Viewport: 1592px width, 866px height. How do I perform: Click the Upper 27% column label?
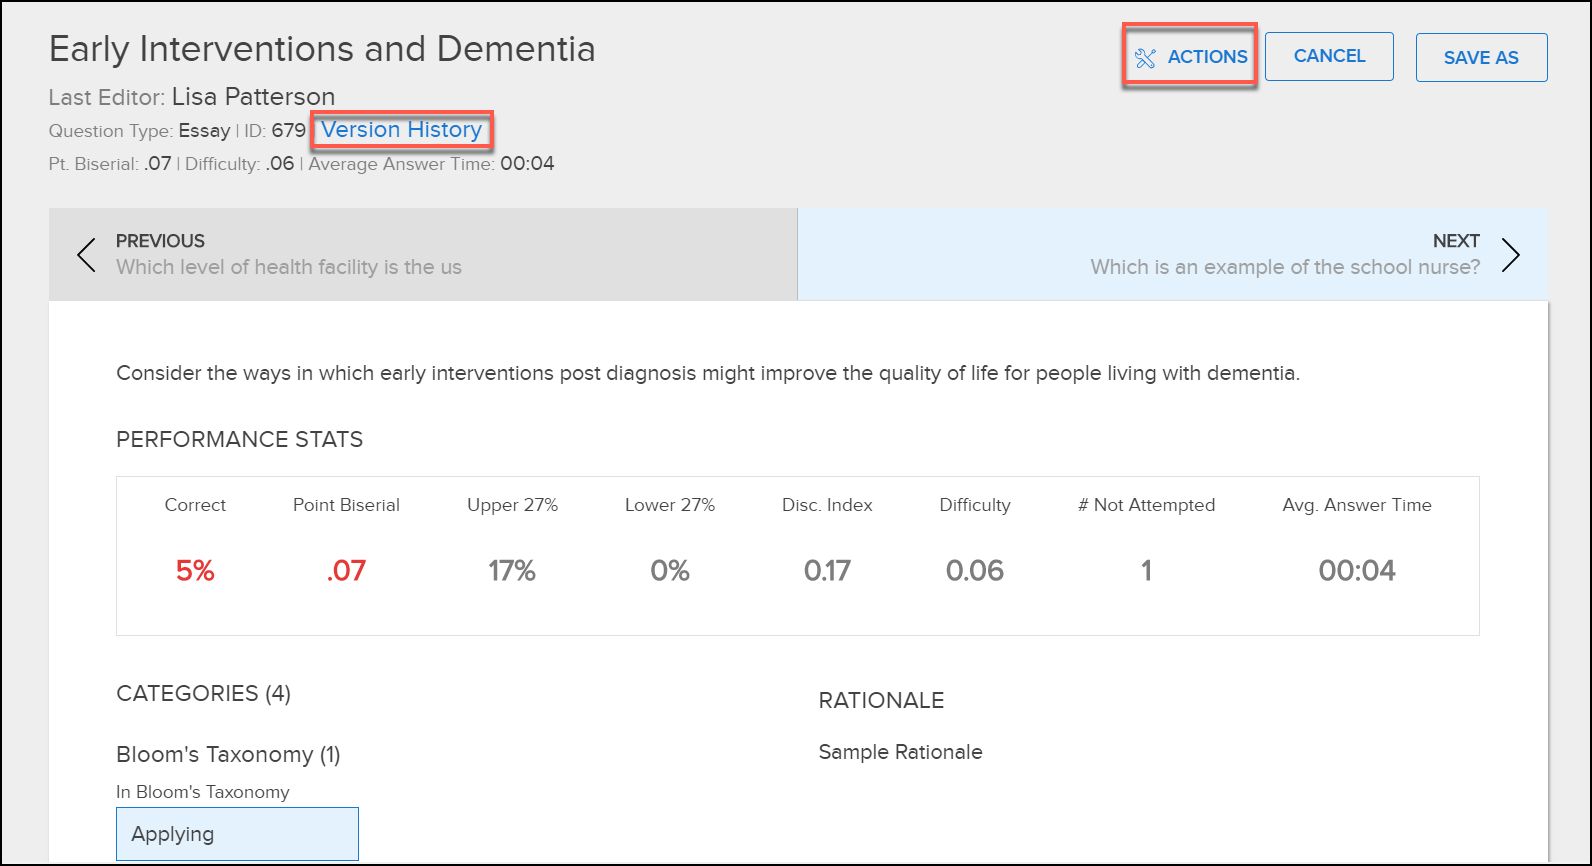[512, 505]
